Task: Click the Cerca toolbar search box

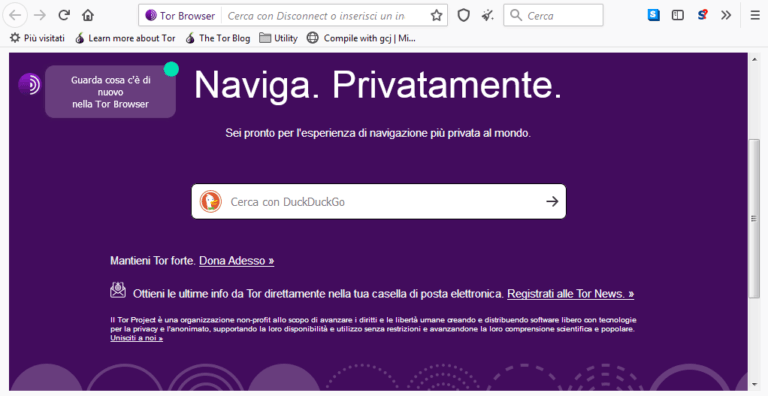Action: click(x=553, y=16)
